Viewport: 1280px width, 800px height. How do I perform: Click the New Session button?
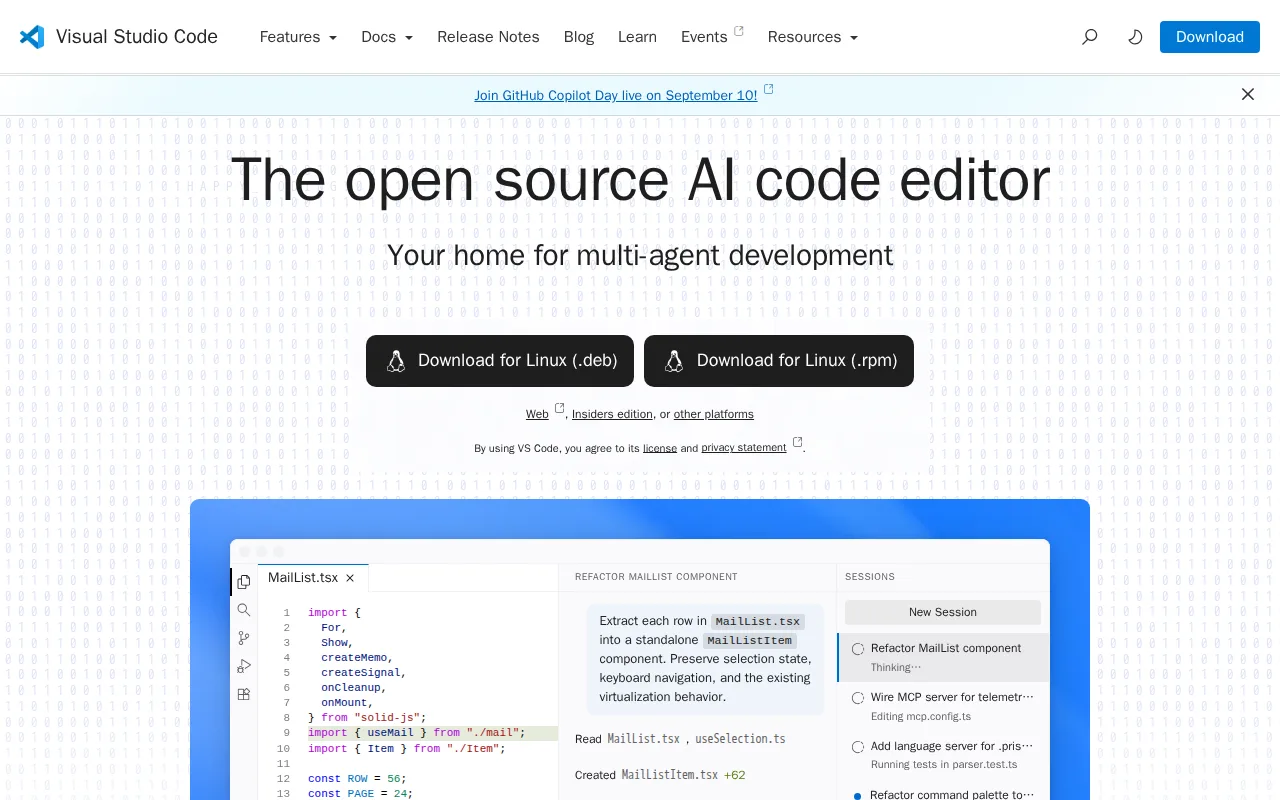point(943,612)
